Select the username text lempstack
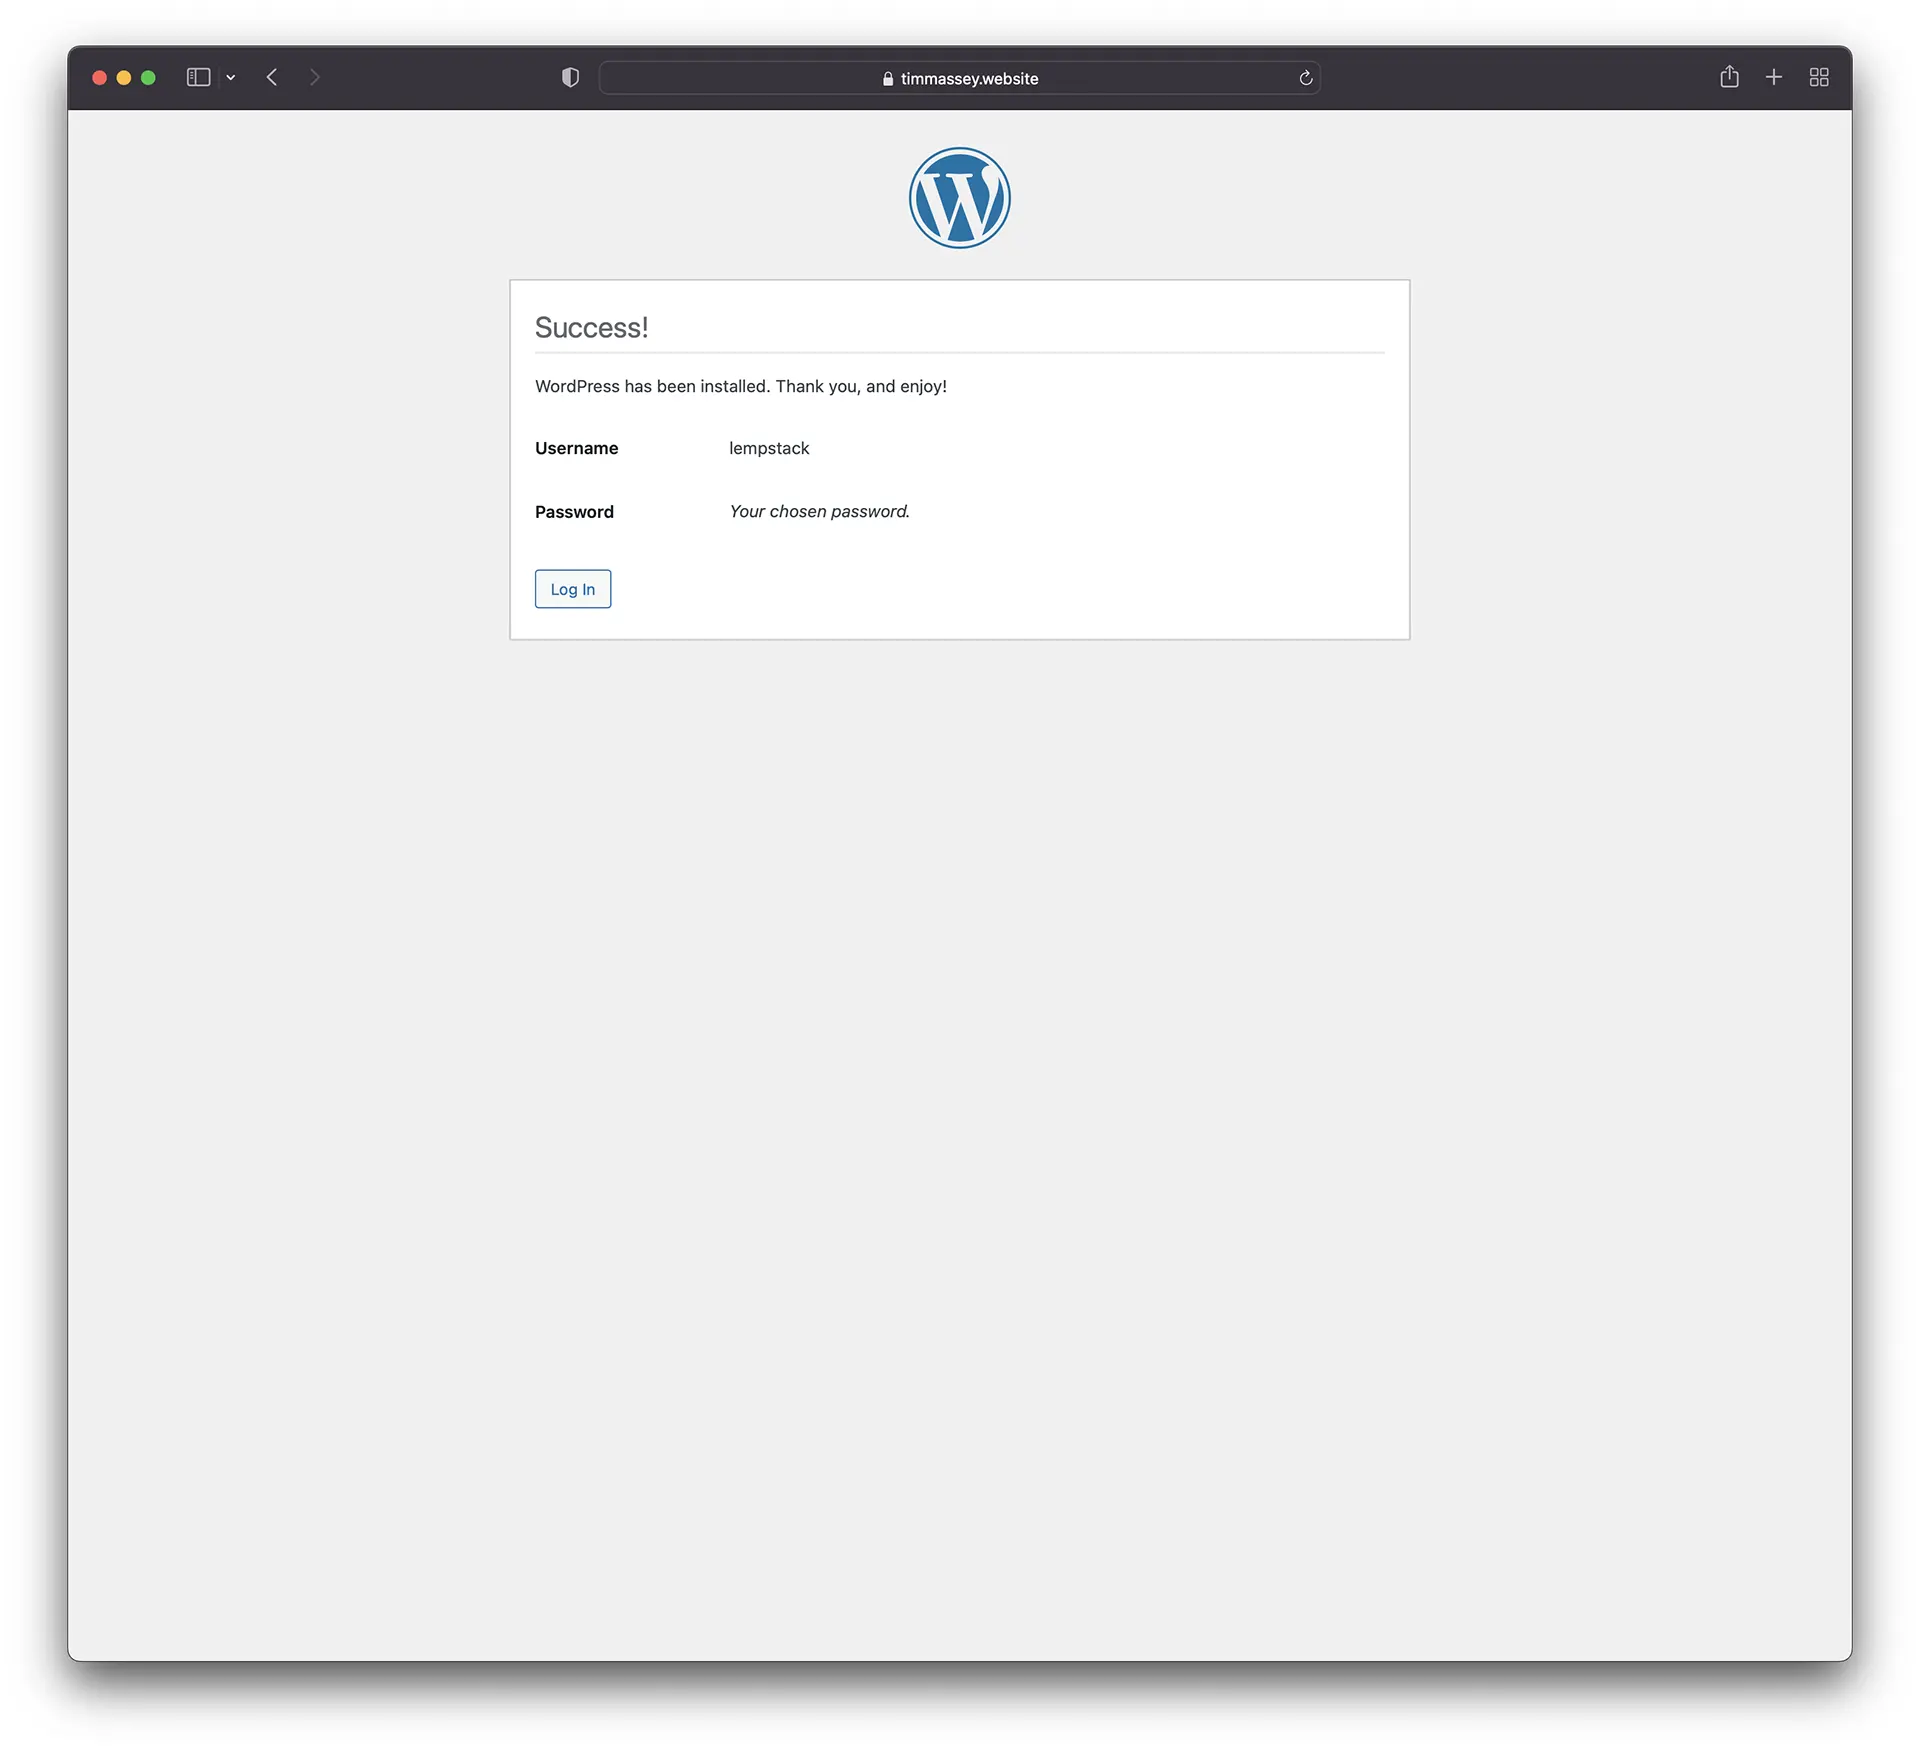Screen dimensions: 1920x1751 tap(769, 448)
